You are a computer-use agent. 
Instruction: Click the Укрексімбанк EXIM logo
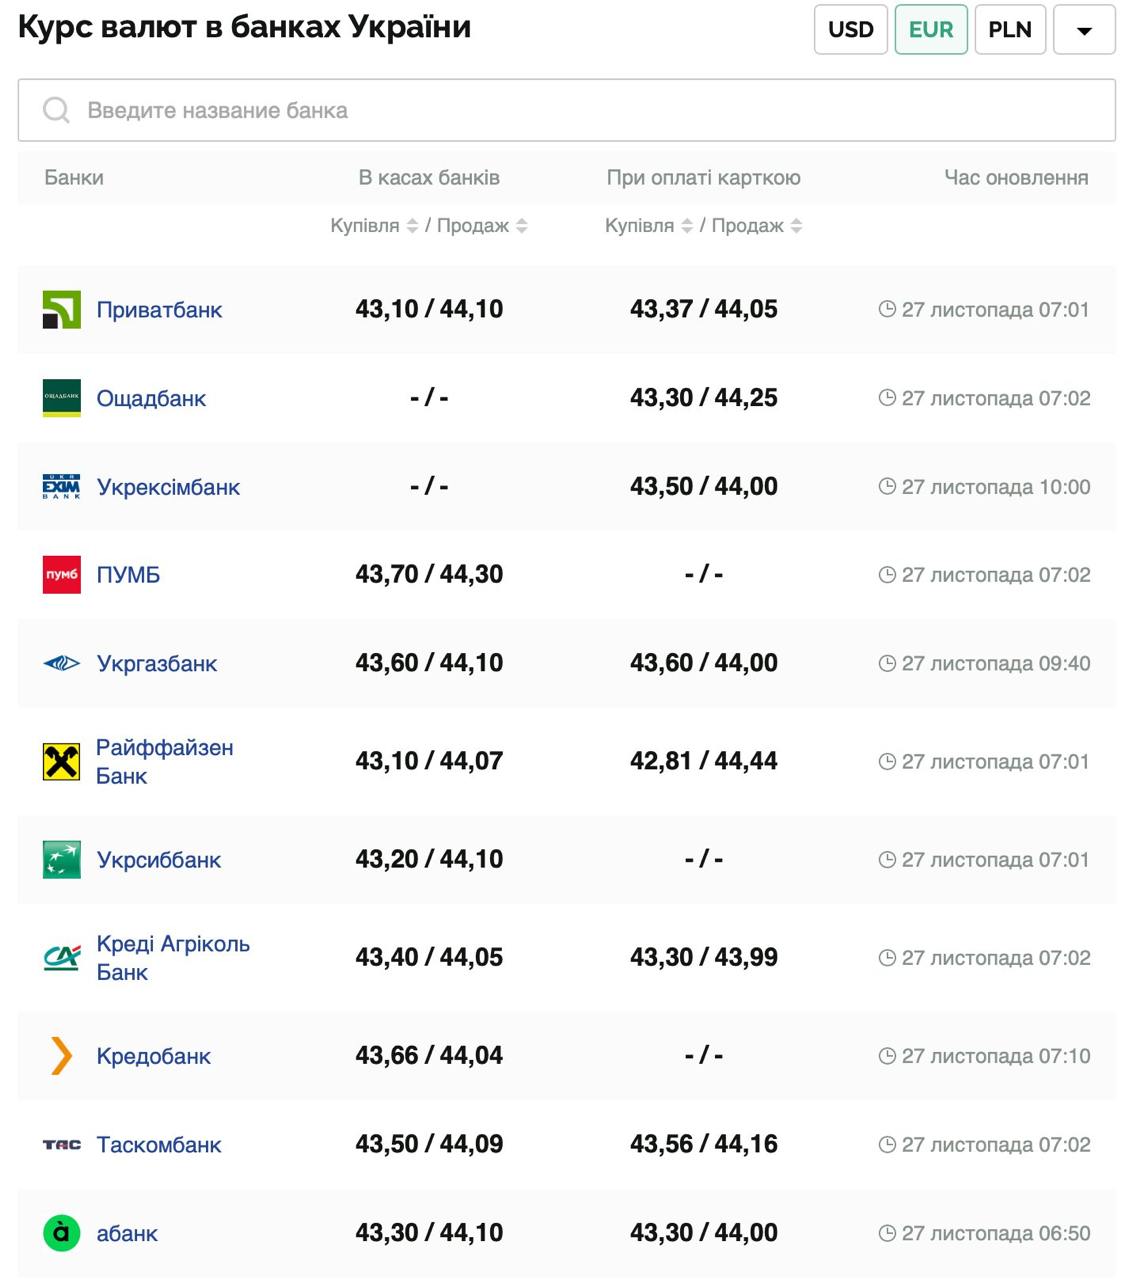tap(61, 487)
